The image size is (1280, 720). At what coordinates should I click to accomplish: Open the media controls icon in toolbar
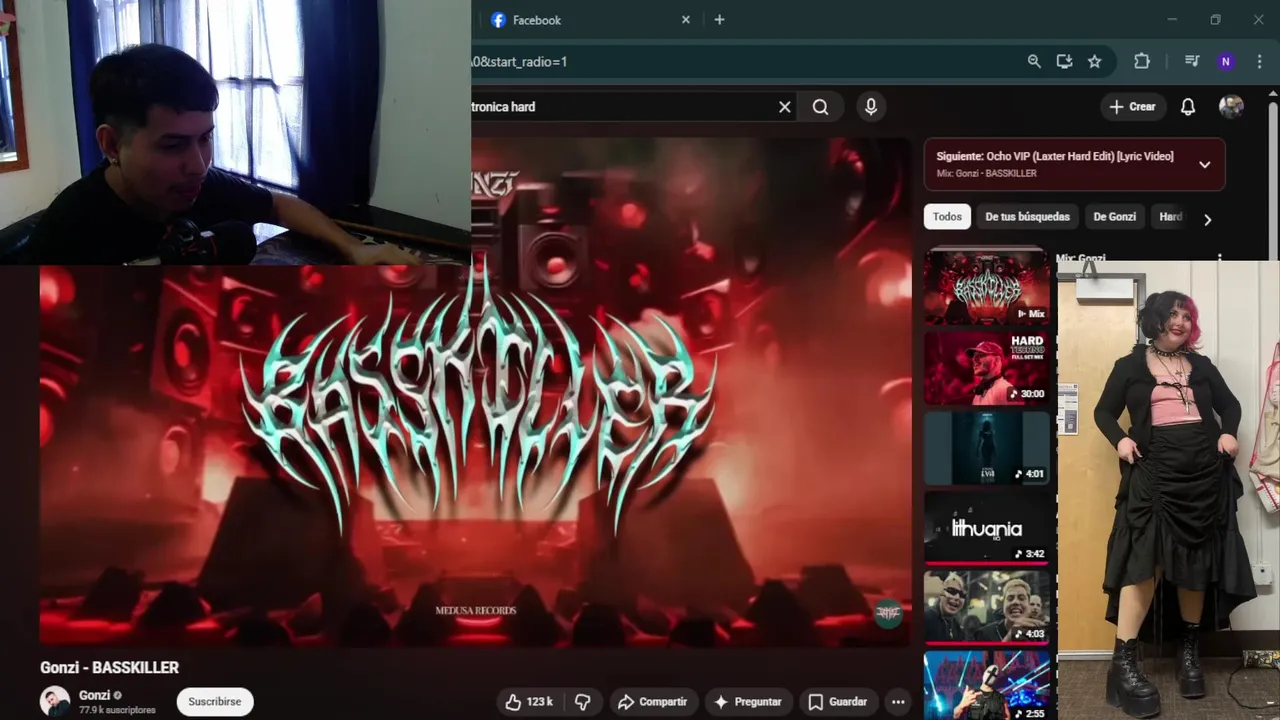click(x=1192, y=61)
